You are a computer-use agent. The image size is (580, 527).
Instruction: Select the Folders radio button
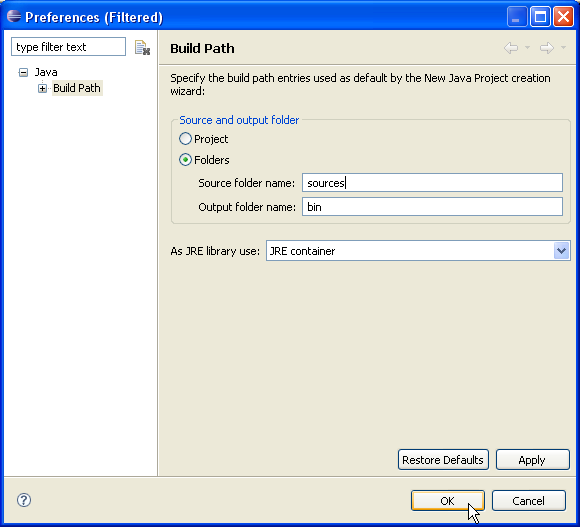point(185,160)
